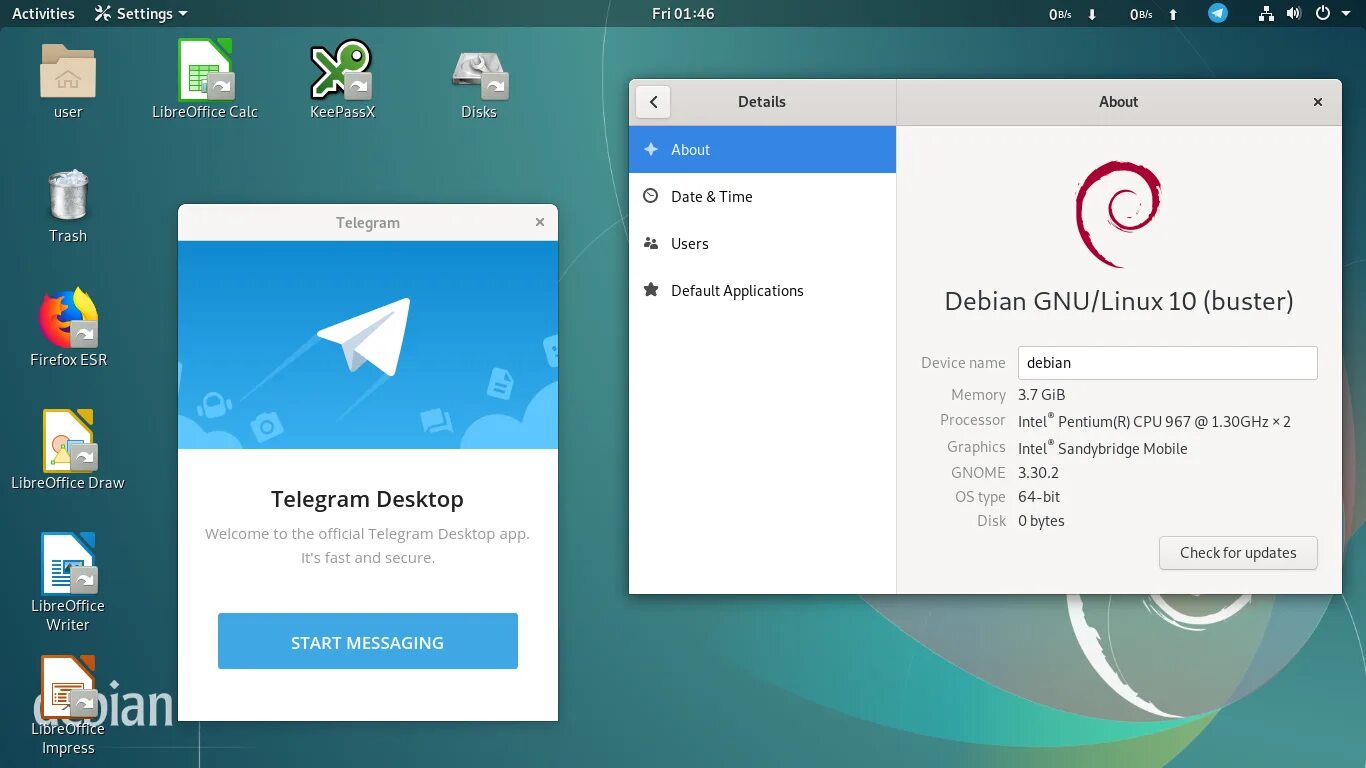Open the Settings app menu dropdown
The height and width of the screenshot is (768, 1366).
pyautogui.click(x=141, y=13)
